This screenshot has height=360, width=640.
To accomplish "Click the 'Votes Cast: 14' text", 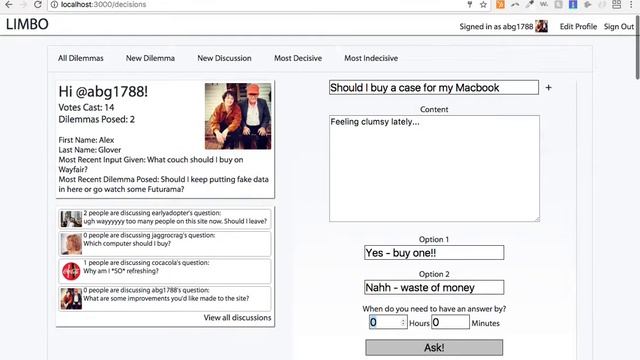I will (86, 107).
